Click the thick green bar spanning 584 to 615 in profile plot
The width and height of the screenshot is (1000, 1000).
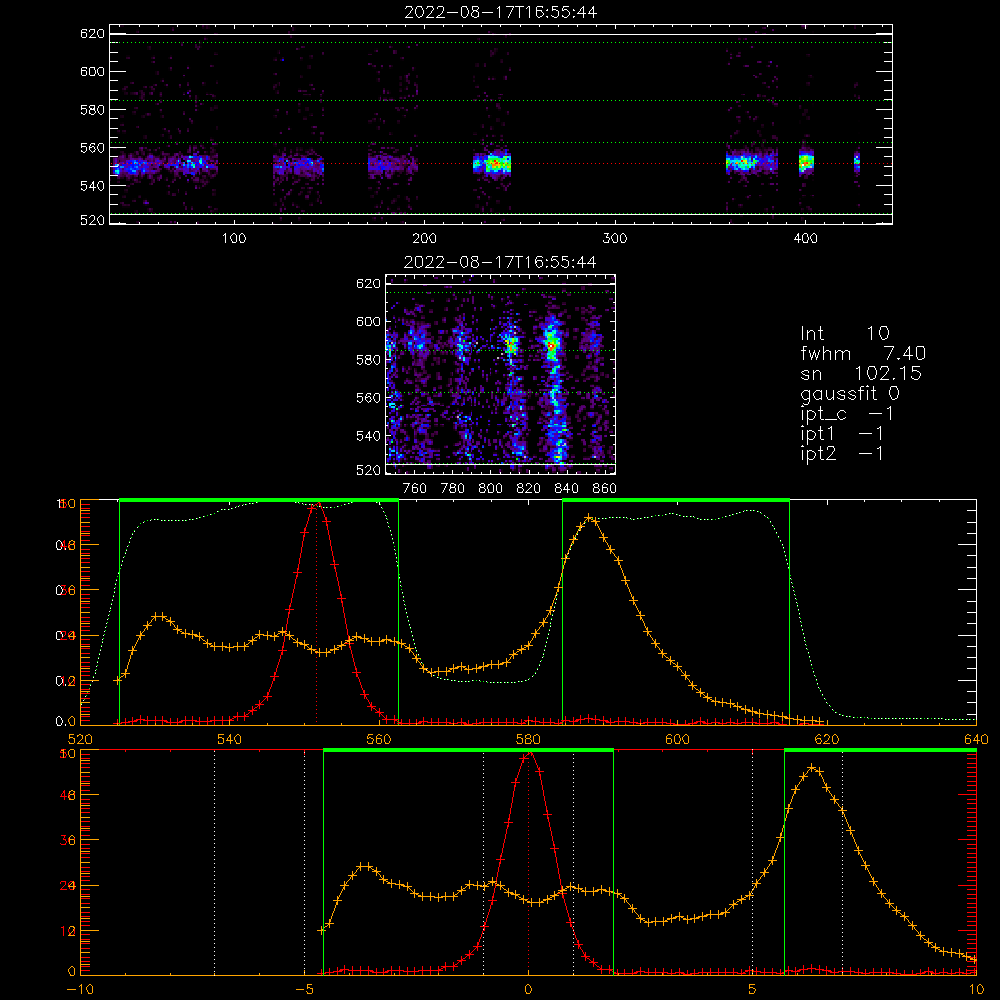tap(676, 500)
